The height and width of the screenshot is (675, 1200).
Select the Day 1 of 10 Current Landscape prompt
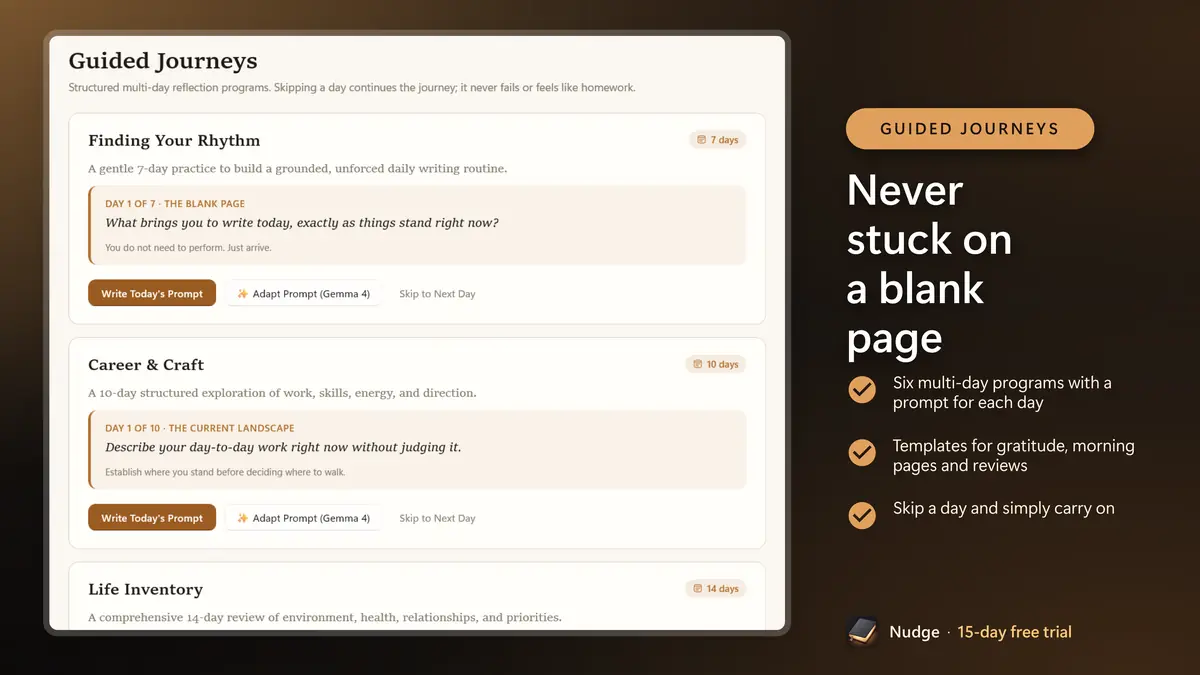click(x=417, y=450)
